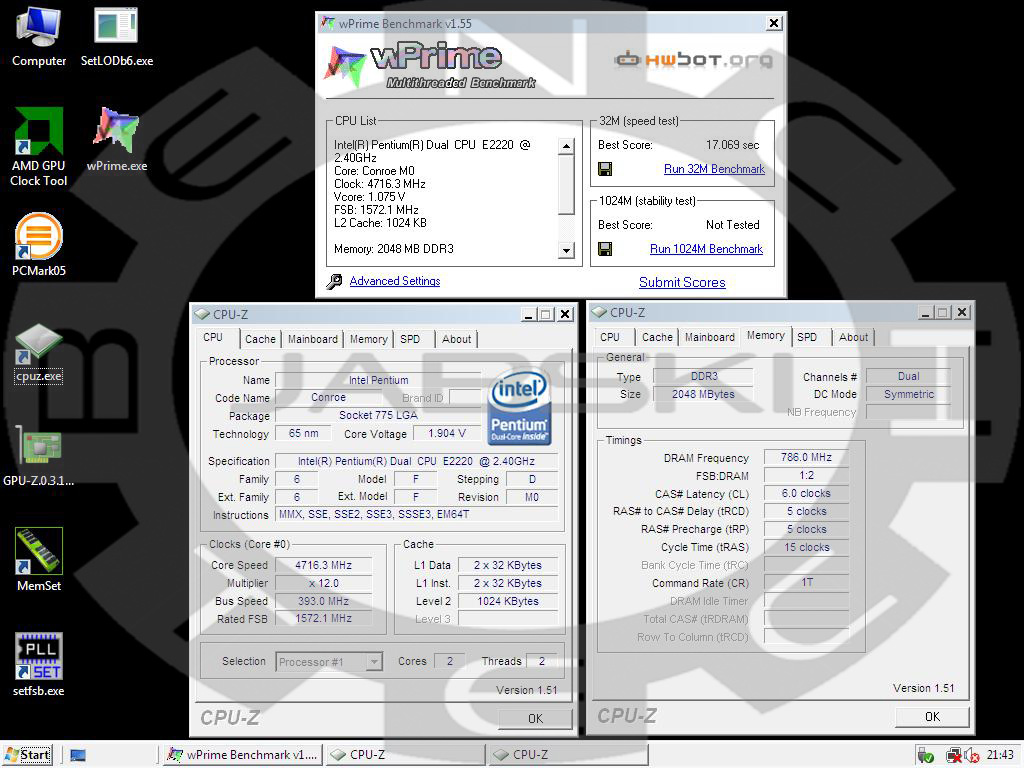Click wPrime Benchmark taskbar button
This screenshot has width=1024, height=768.
[242, 755]
